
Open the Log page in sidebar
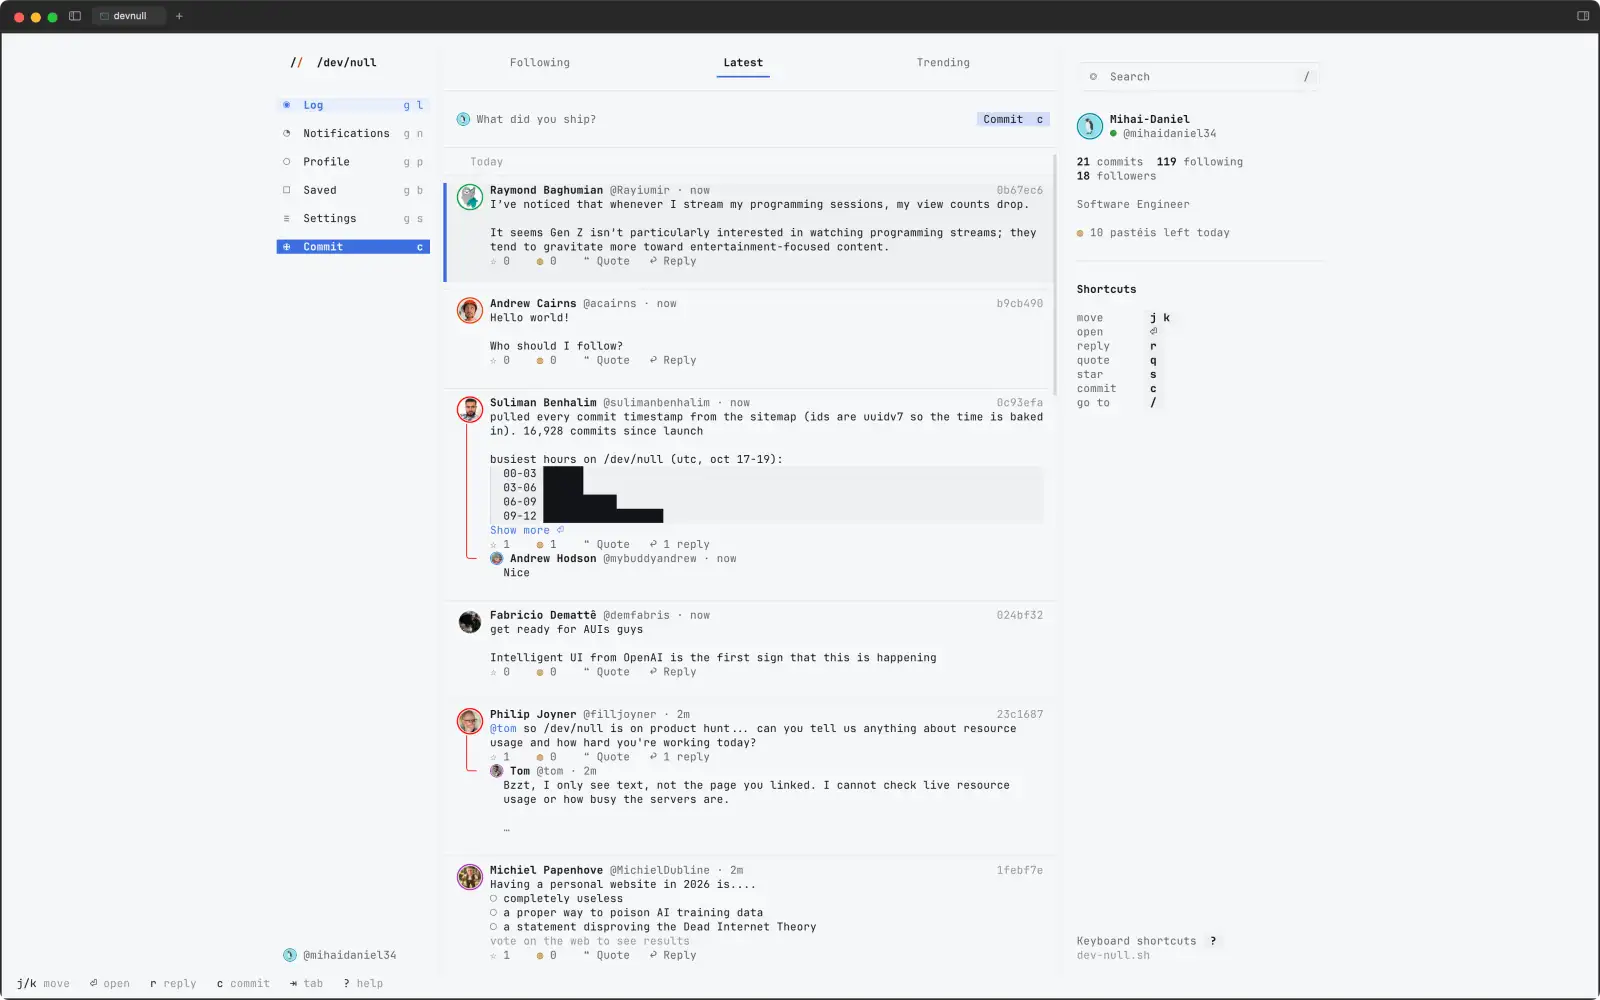[353, 105]
